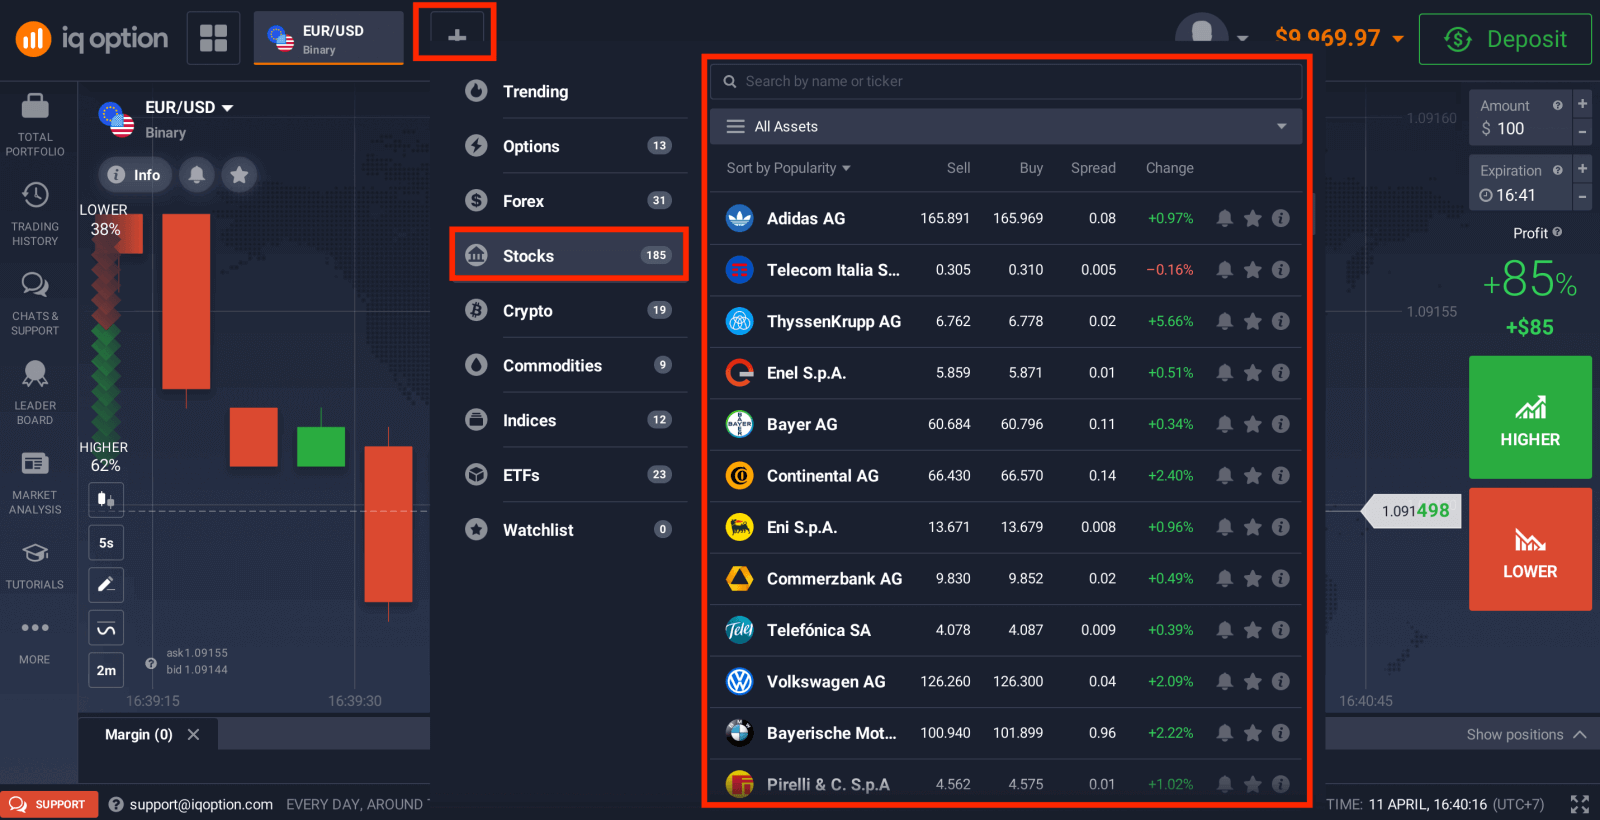Image resolution: width=1600 pixels, height=820 pixels.
Task: Select the Crypto category
Action: (569, 311)
